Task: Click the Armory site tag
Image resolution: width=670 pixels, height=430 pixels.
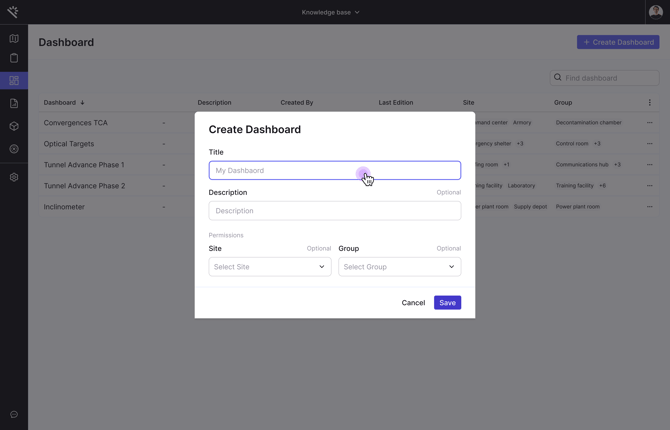Action: coord(522,123)
